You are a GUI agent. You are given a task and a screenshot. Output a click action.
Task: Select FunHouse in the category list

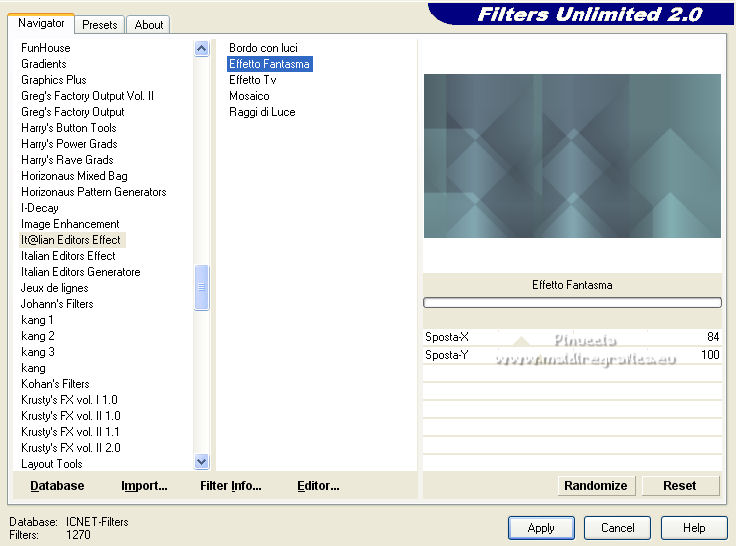point(46,48)
